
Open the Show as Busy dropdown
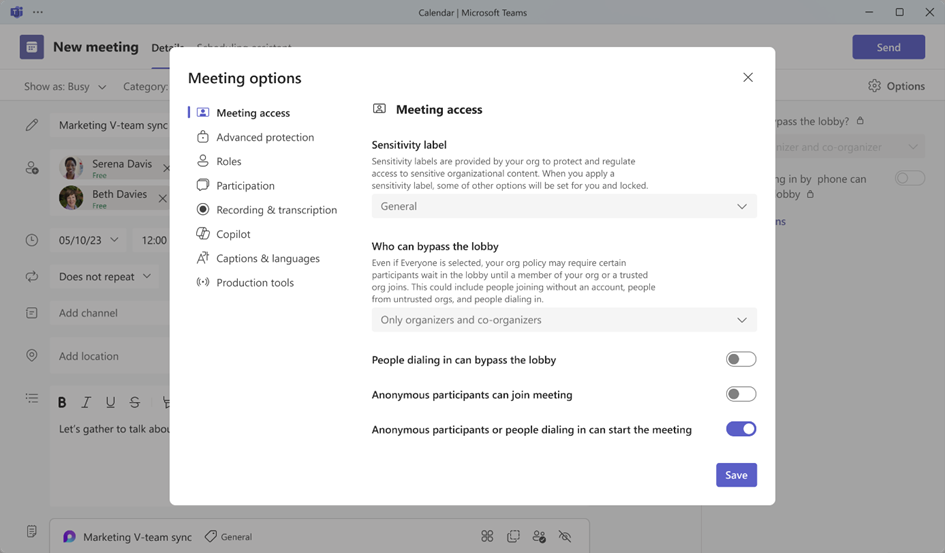65,87
